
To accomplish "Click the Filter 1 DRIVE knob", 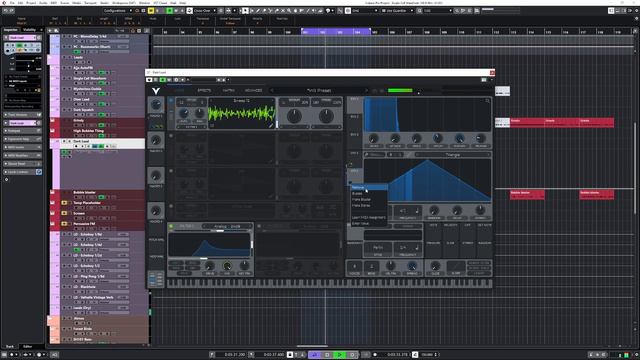I will [x=210, y=267].
